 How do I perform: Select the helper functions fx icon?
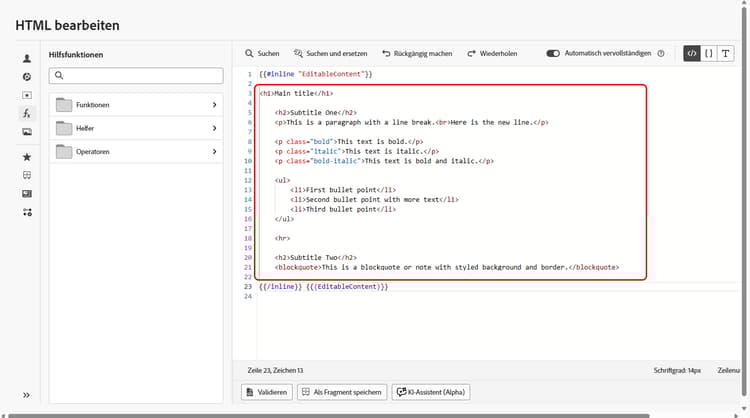tap(27, 113)
